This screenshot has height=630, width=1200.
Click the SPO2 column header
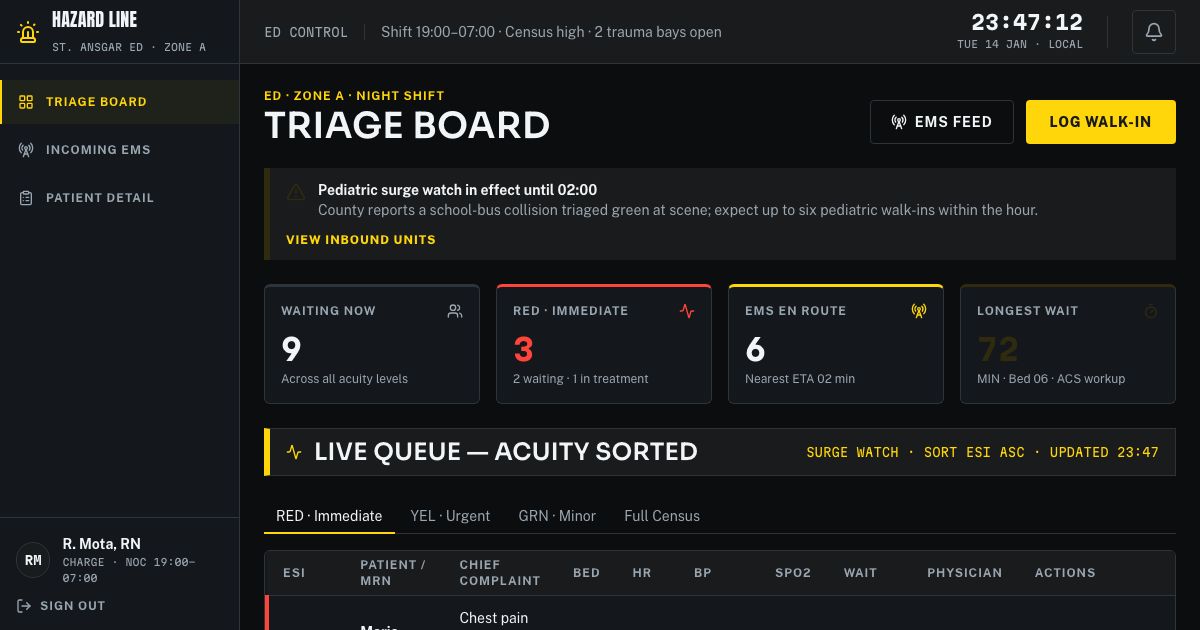(793, 573)
